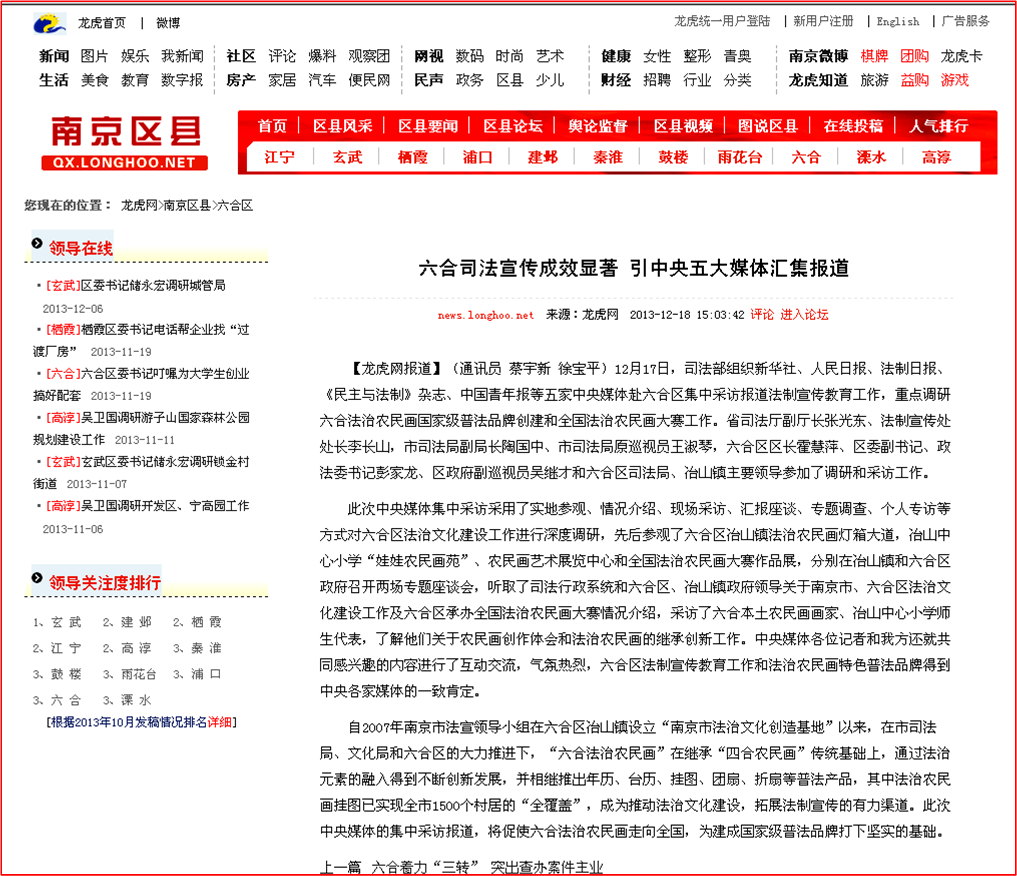Open the 南京微博 link
The width and height of the screenshot is (1017, 876).
tap(819, 56)
